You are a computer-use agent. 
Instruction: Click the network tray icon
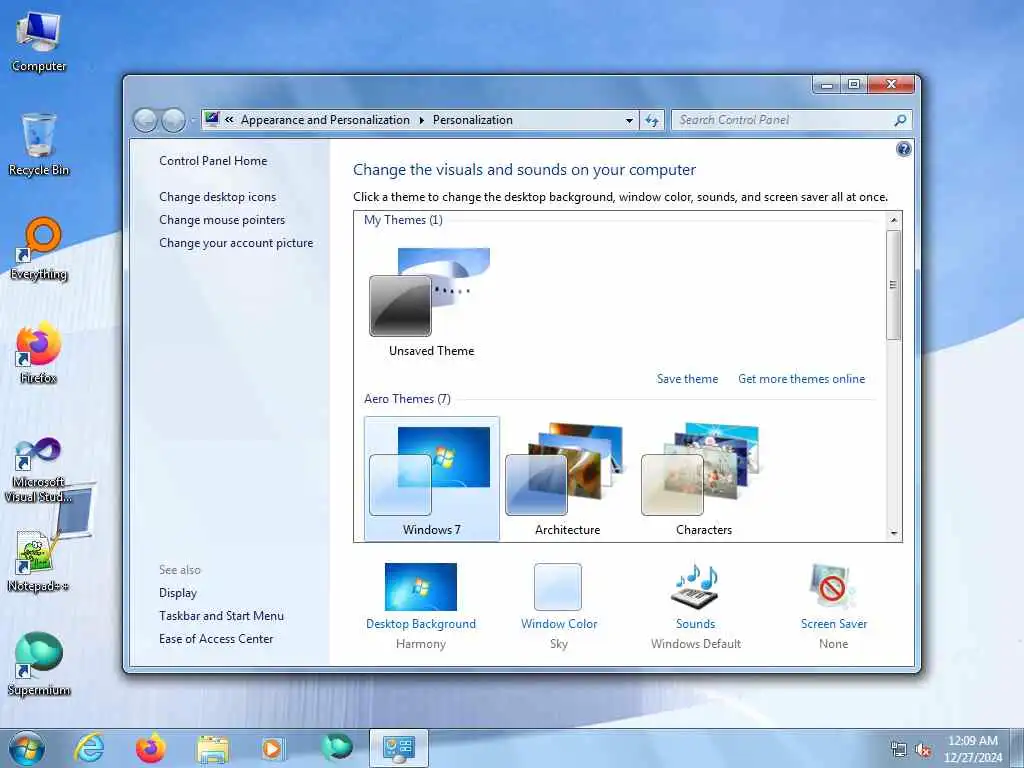[x=899, y=750]
